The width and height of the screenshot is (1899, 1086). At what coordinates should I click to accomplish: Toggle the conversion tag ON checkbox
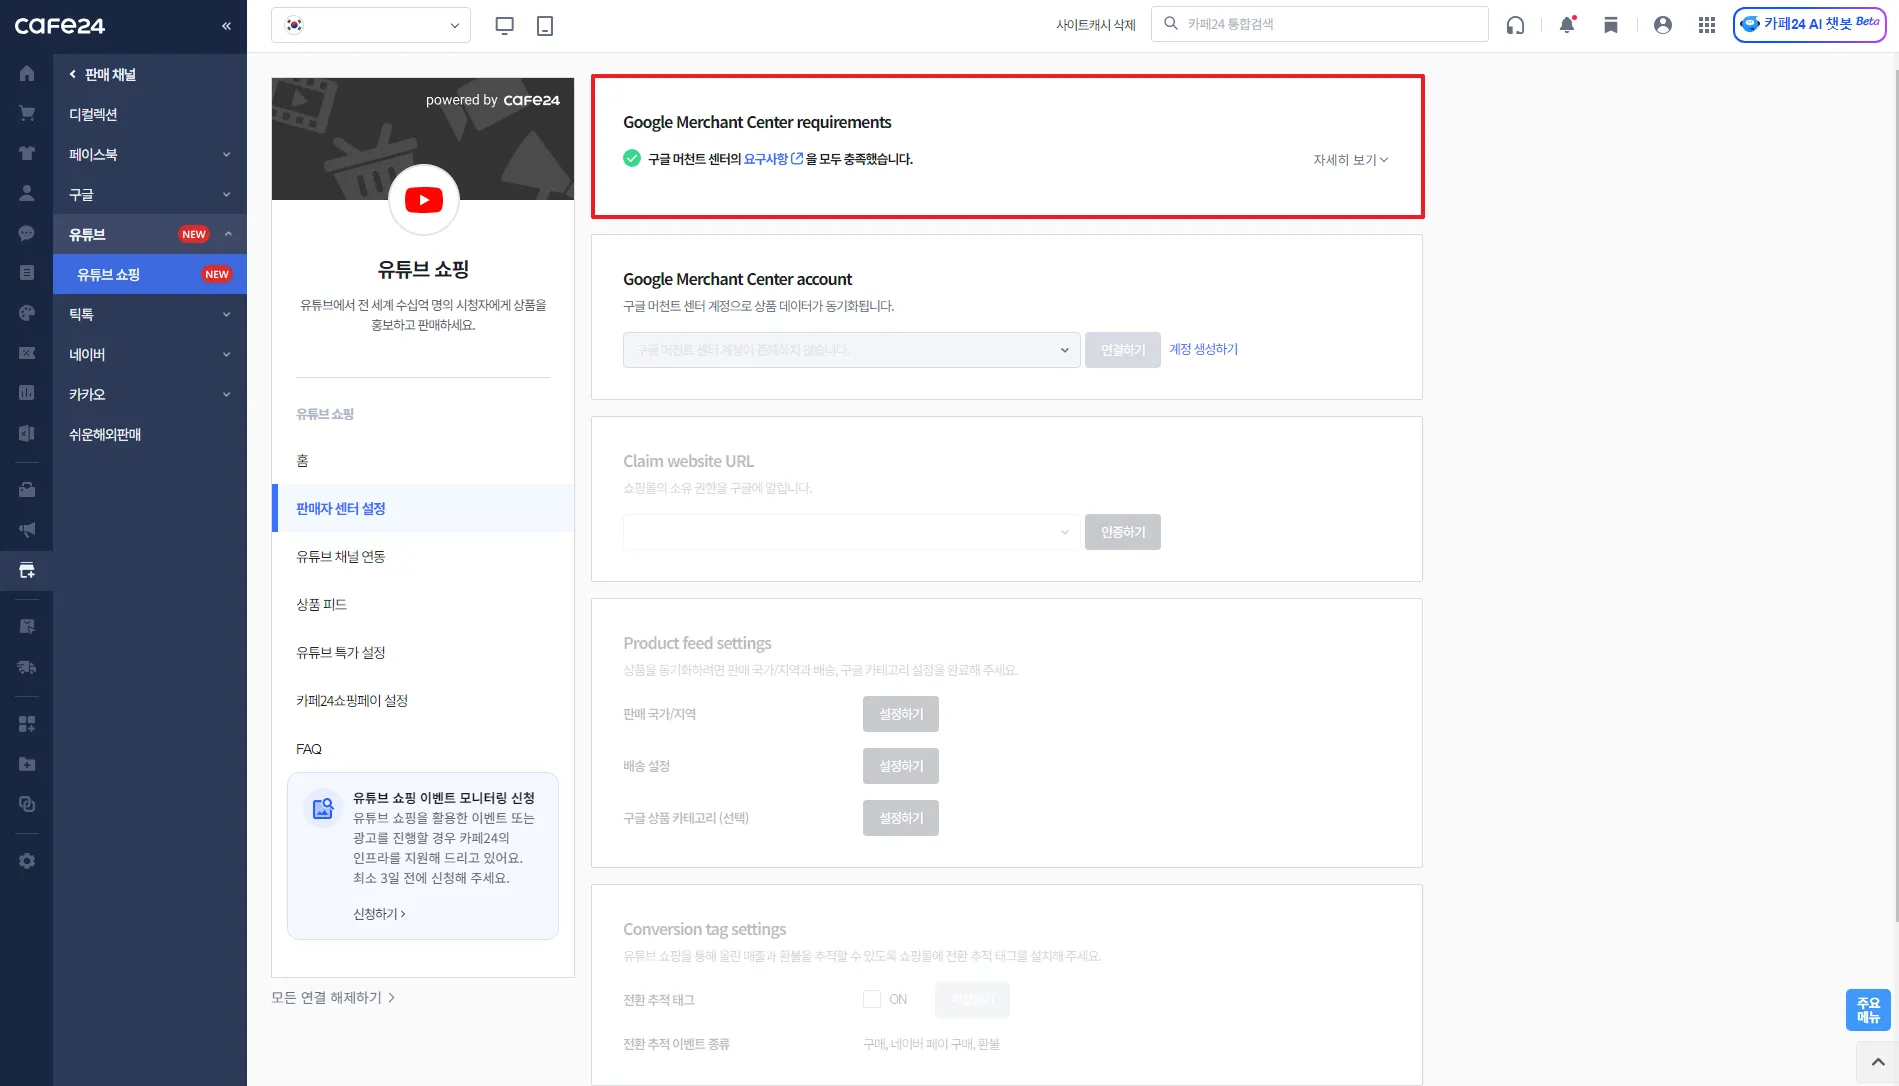(872, 999)
